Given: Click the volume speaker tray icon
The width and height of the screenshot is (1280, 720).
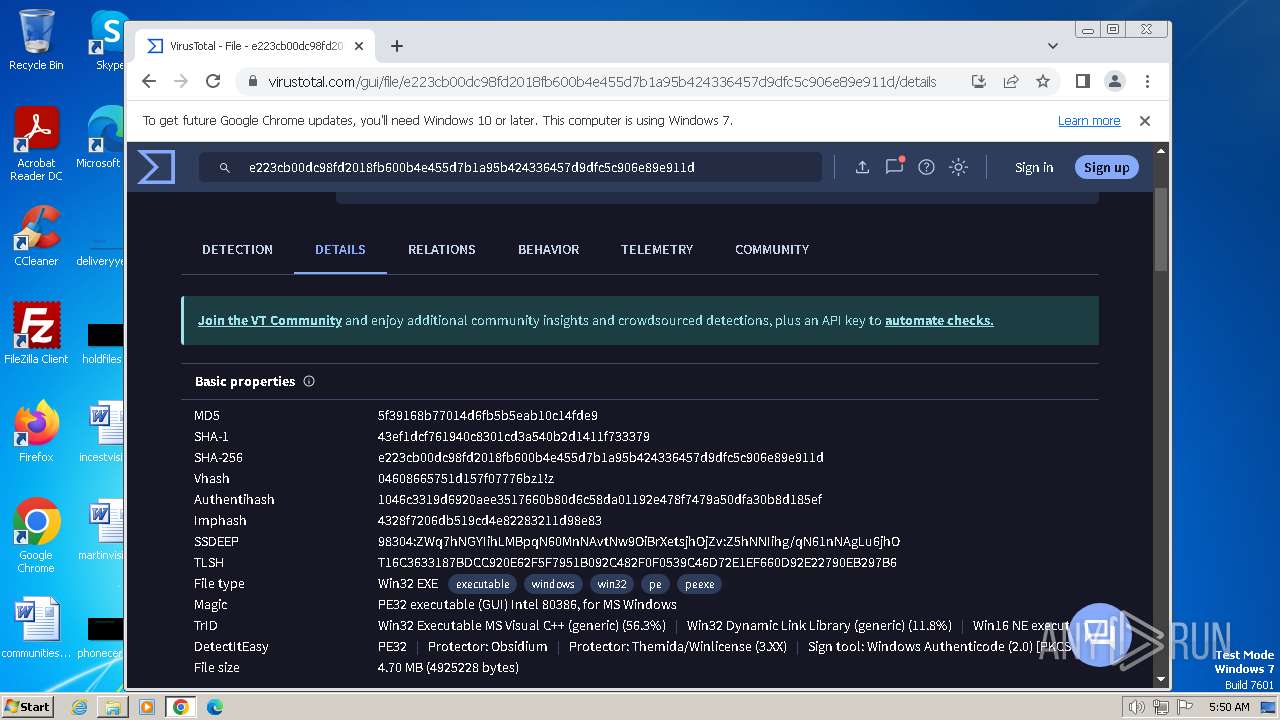Looking at the screenshot, I should click(1137, 707).
